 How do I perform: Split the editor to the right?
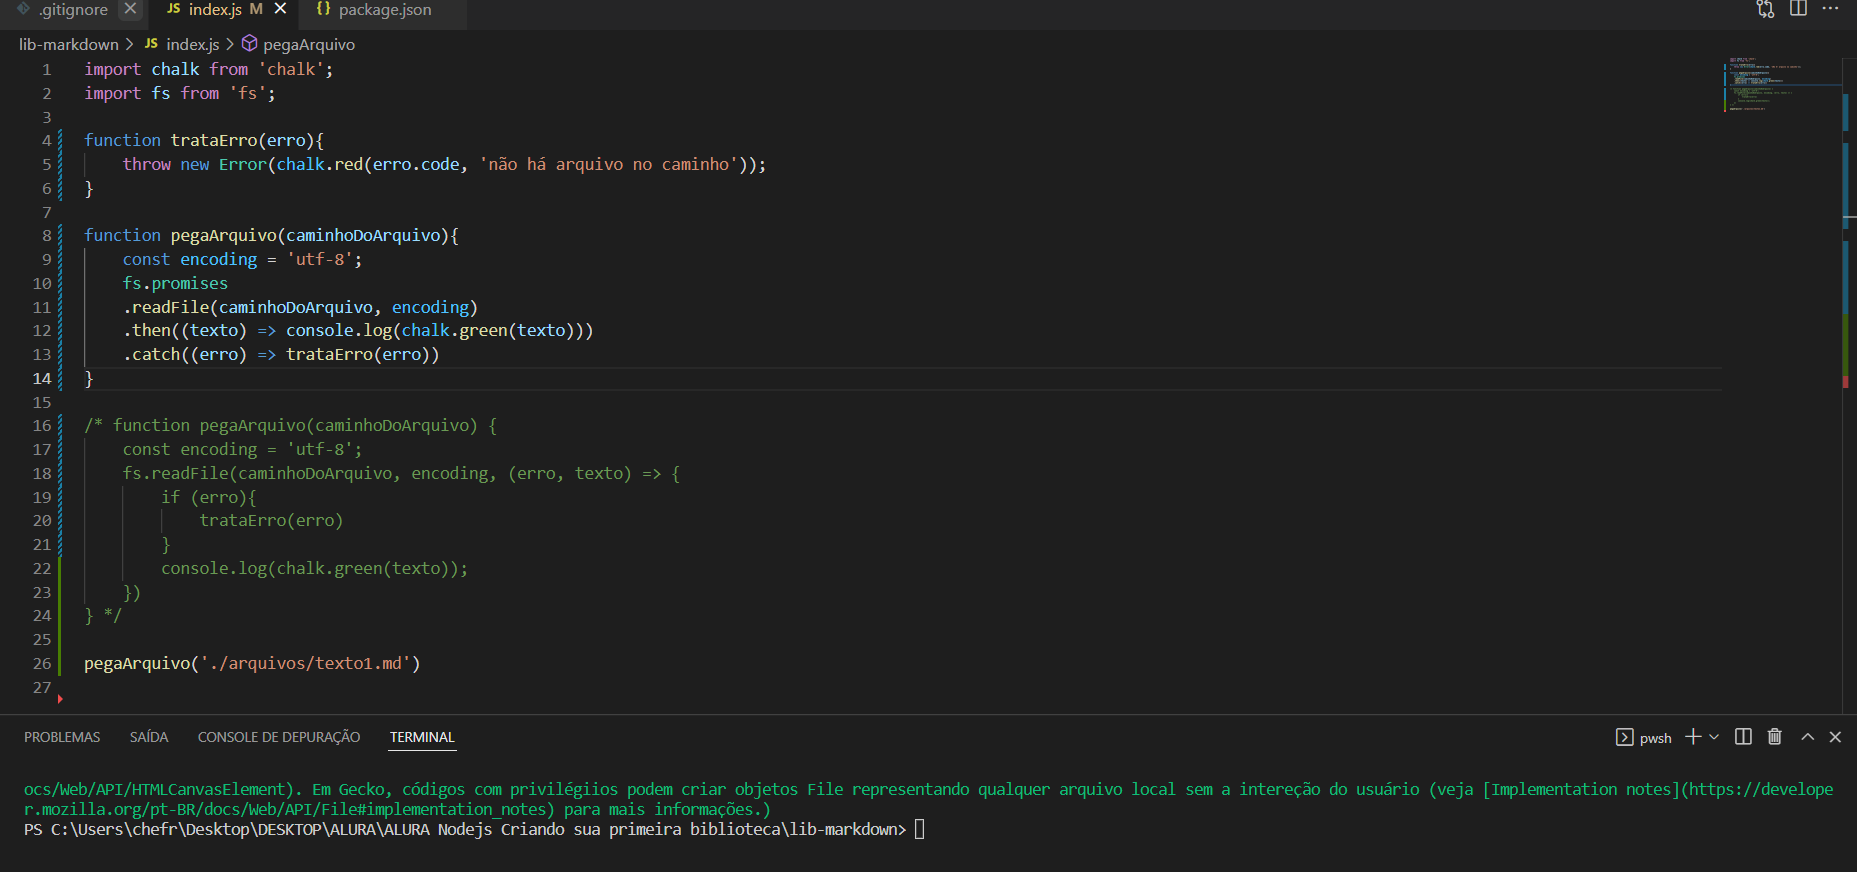click(x=1798, y=9)
